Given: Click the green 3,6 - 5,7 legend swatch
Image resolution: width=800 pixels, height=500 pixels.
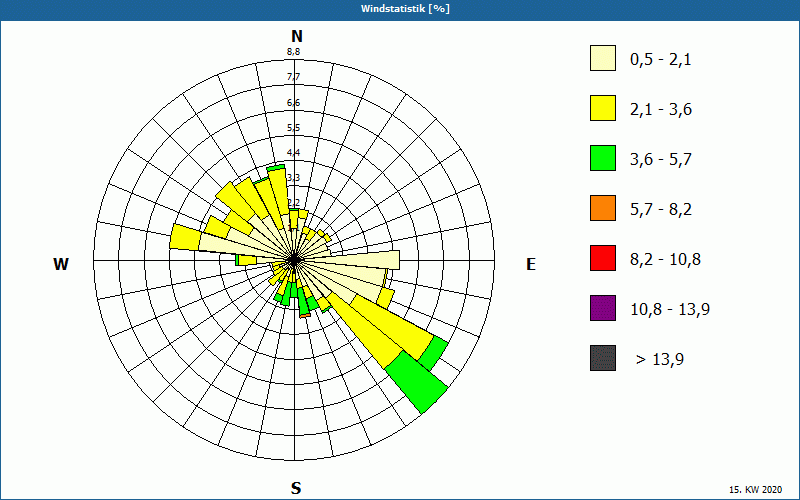Looking at the screenshot, I should pyautogui.click(x=603, y=158).
